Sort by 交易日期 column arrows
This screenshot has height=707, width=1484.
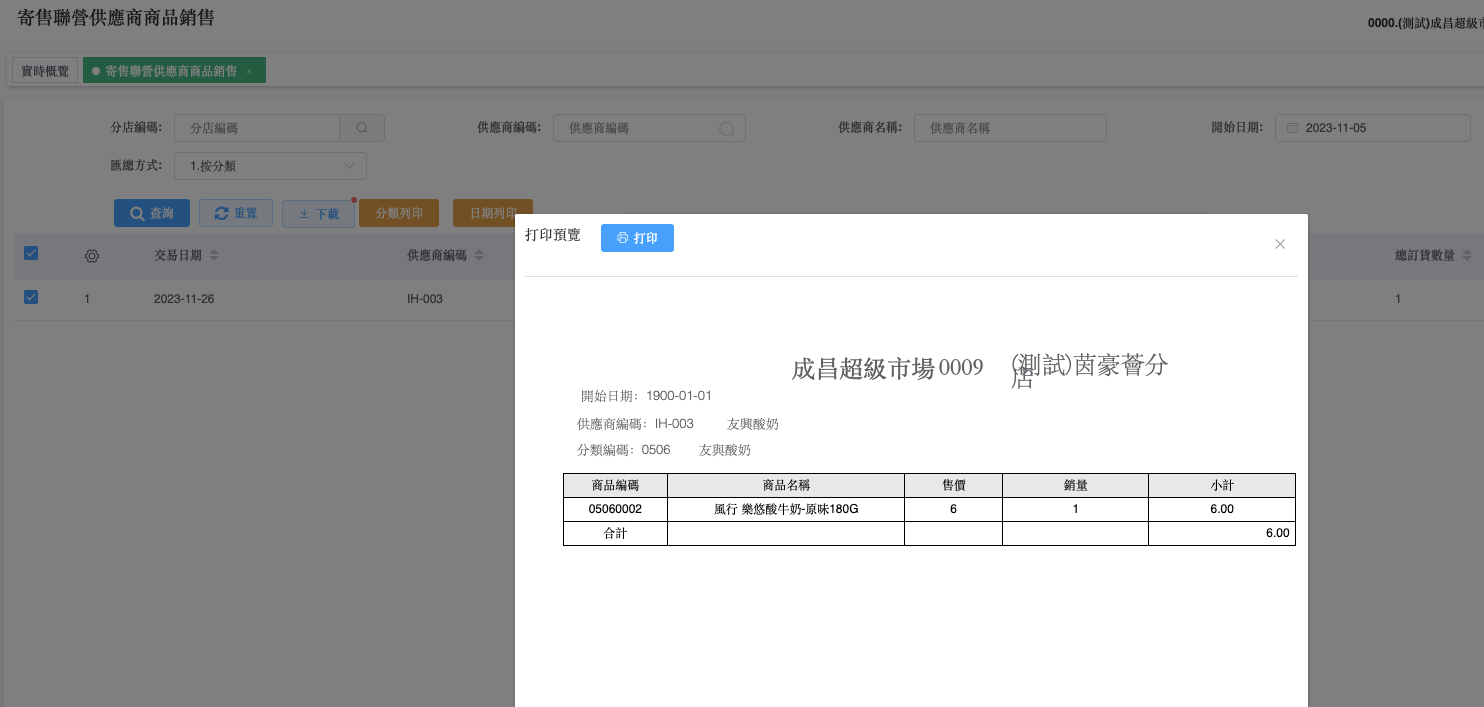tap(214, 256)
